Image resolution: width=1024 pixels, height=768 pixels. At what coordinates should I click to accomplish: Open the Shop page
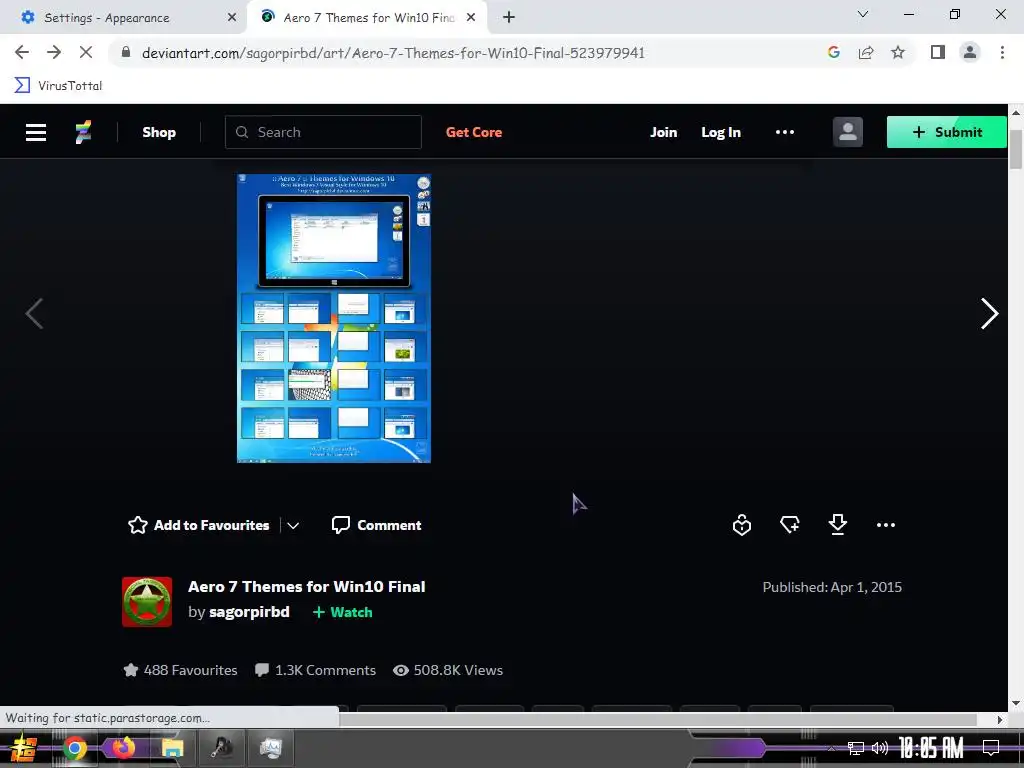pyautogui.click(x=159, y=133)
